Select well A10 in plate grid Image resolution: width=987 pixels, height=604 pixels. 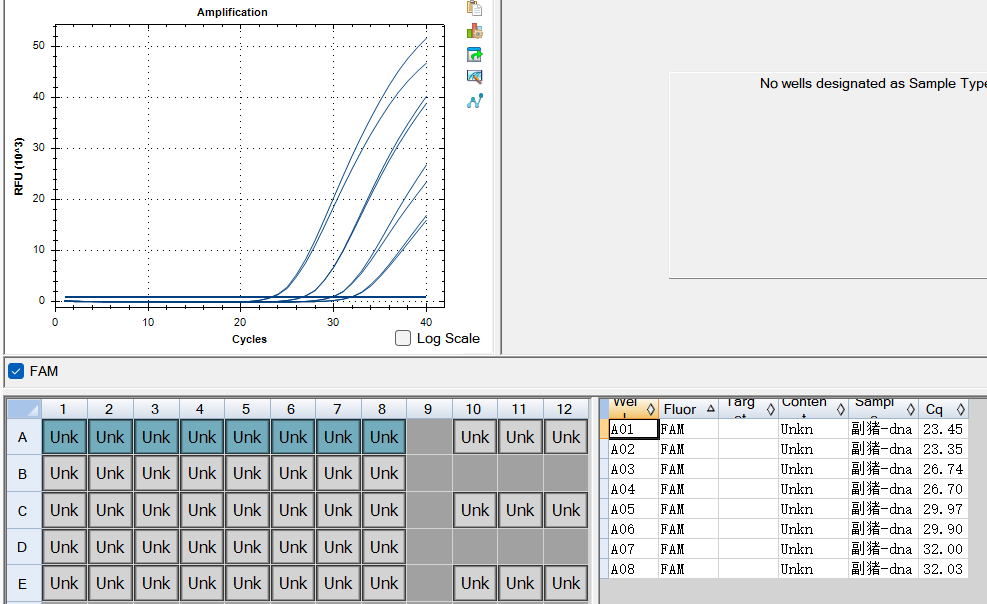pos(475,437)
